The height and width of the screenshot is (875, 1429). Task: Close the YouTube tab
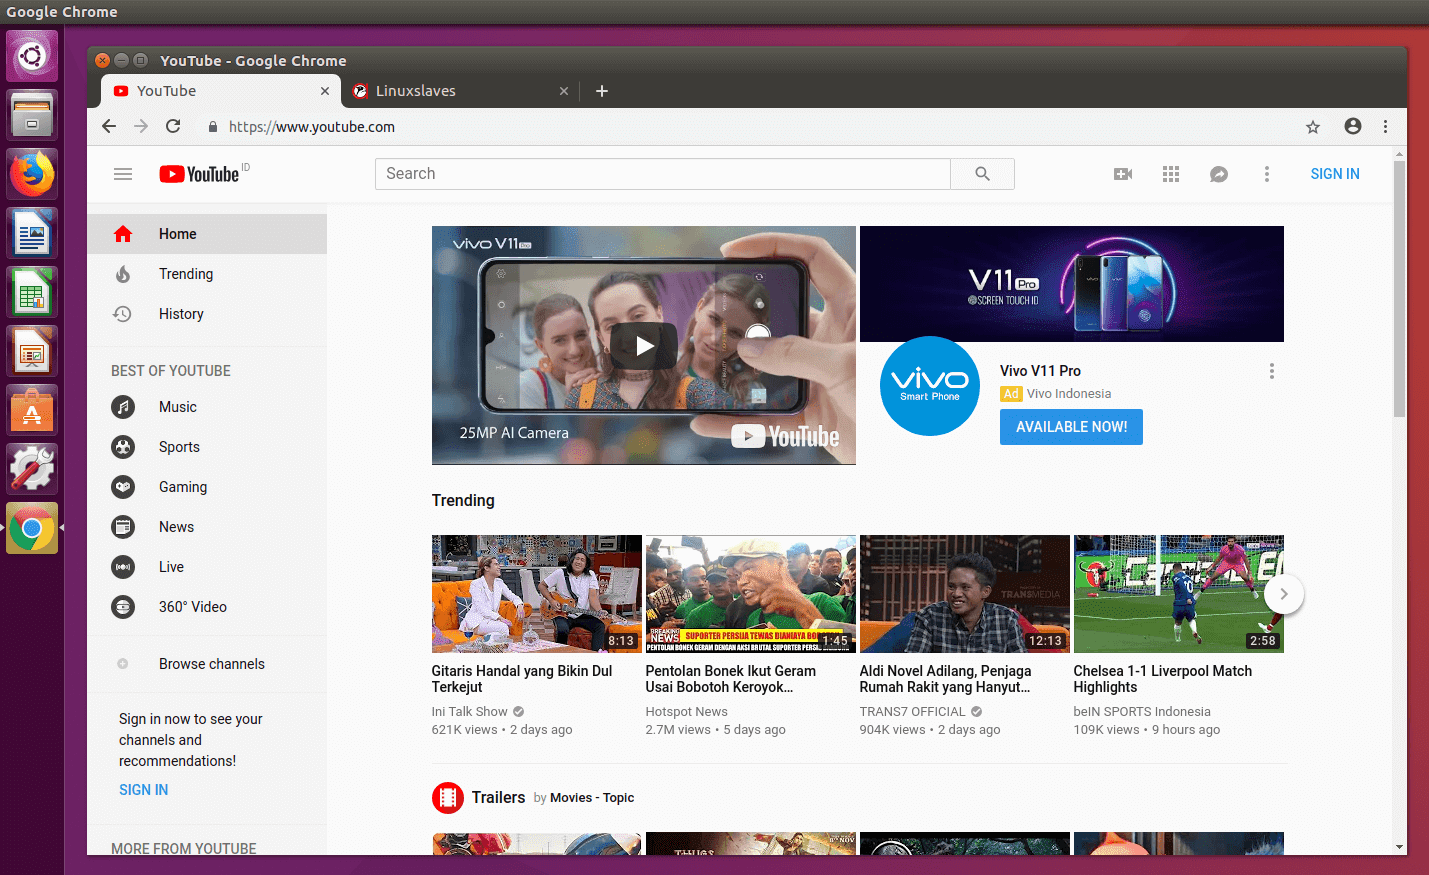pos(325,91)
